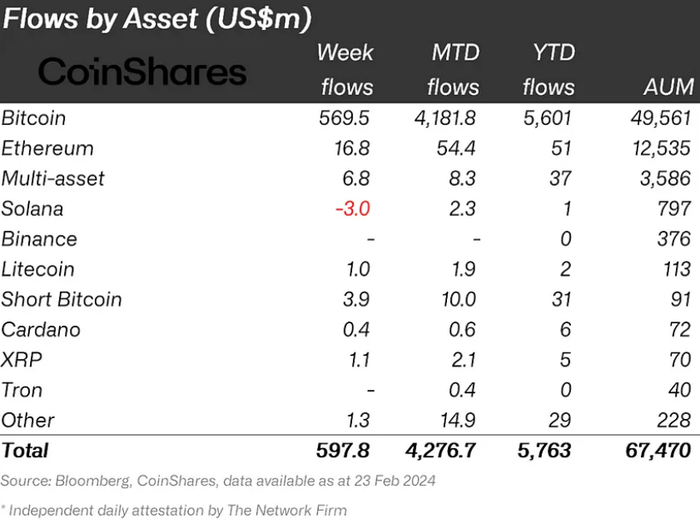Click the Bloomberg, CoinShares source note
700x524 pixels.
(x=218, y=481)
